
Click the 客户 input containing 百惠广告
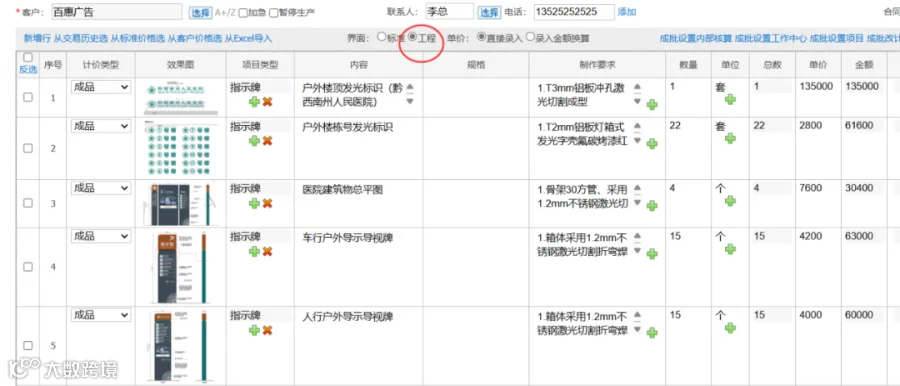click(117, 11)
